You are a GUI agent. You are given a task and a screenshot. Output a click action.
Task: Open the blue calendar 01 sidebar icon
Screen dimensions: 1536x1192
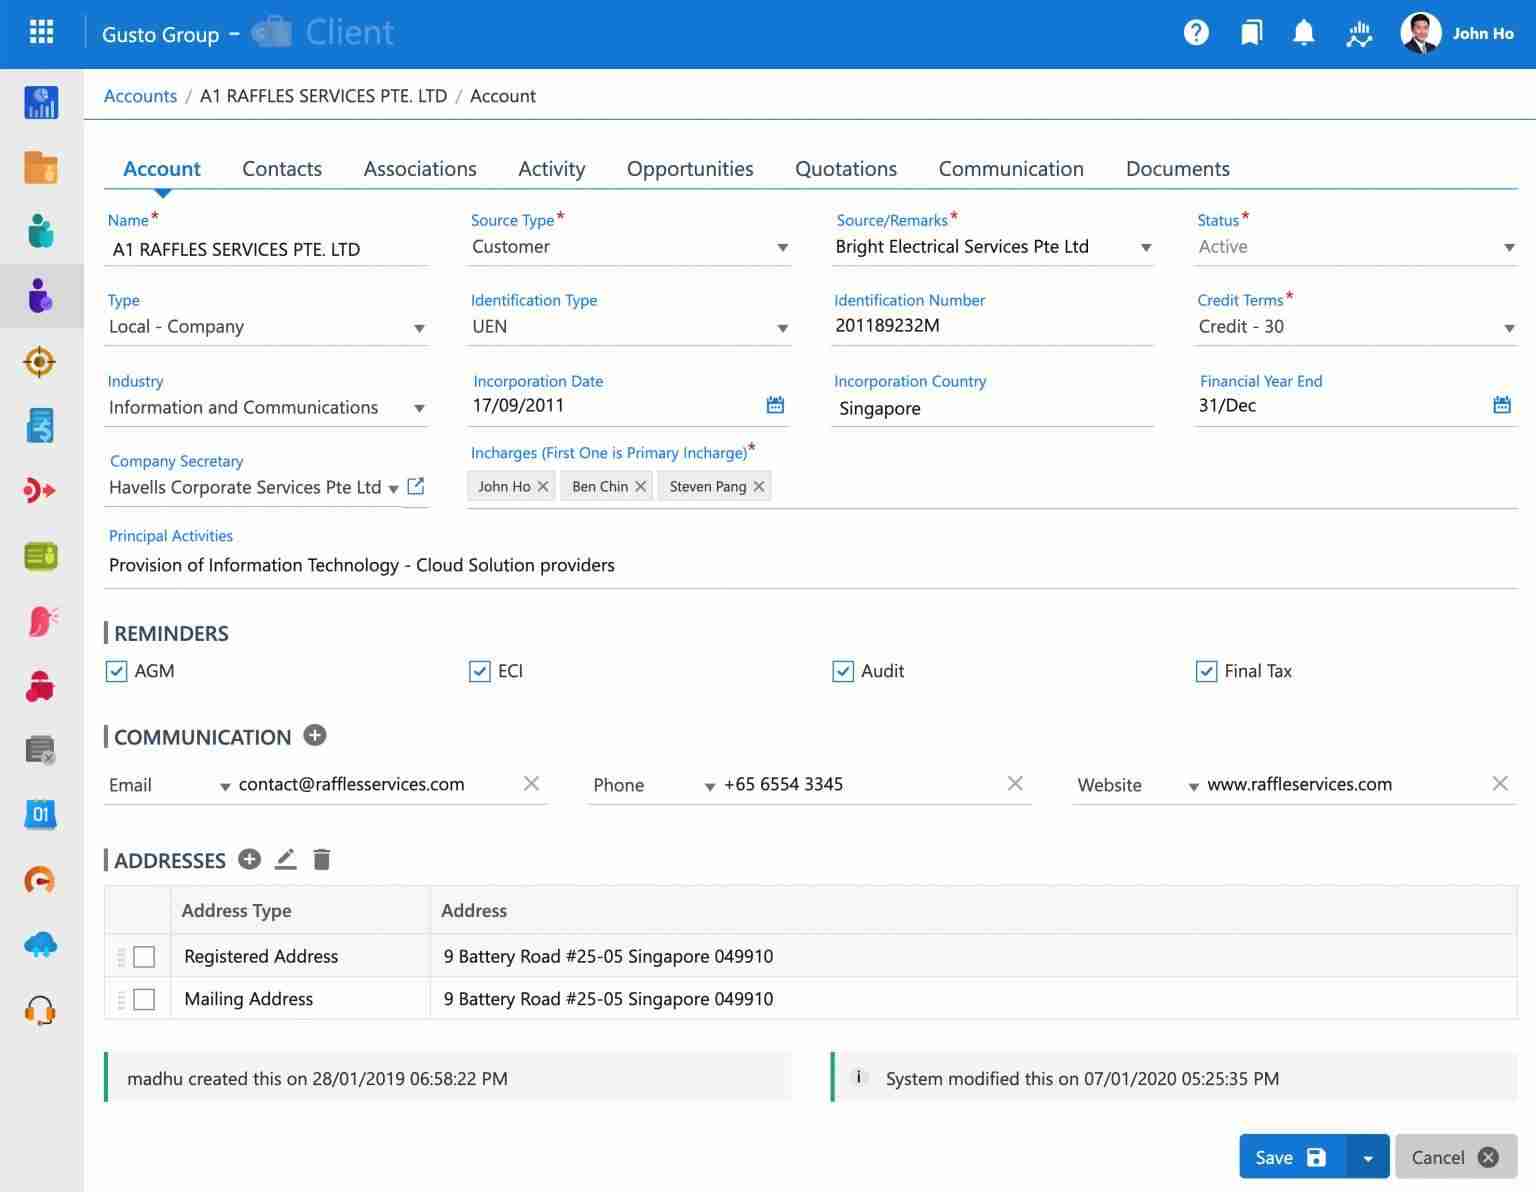(x=40, y=814)
